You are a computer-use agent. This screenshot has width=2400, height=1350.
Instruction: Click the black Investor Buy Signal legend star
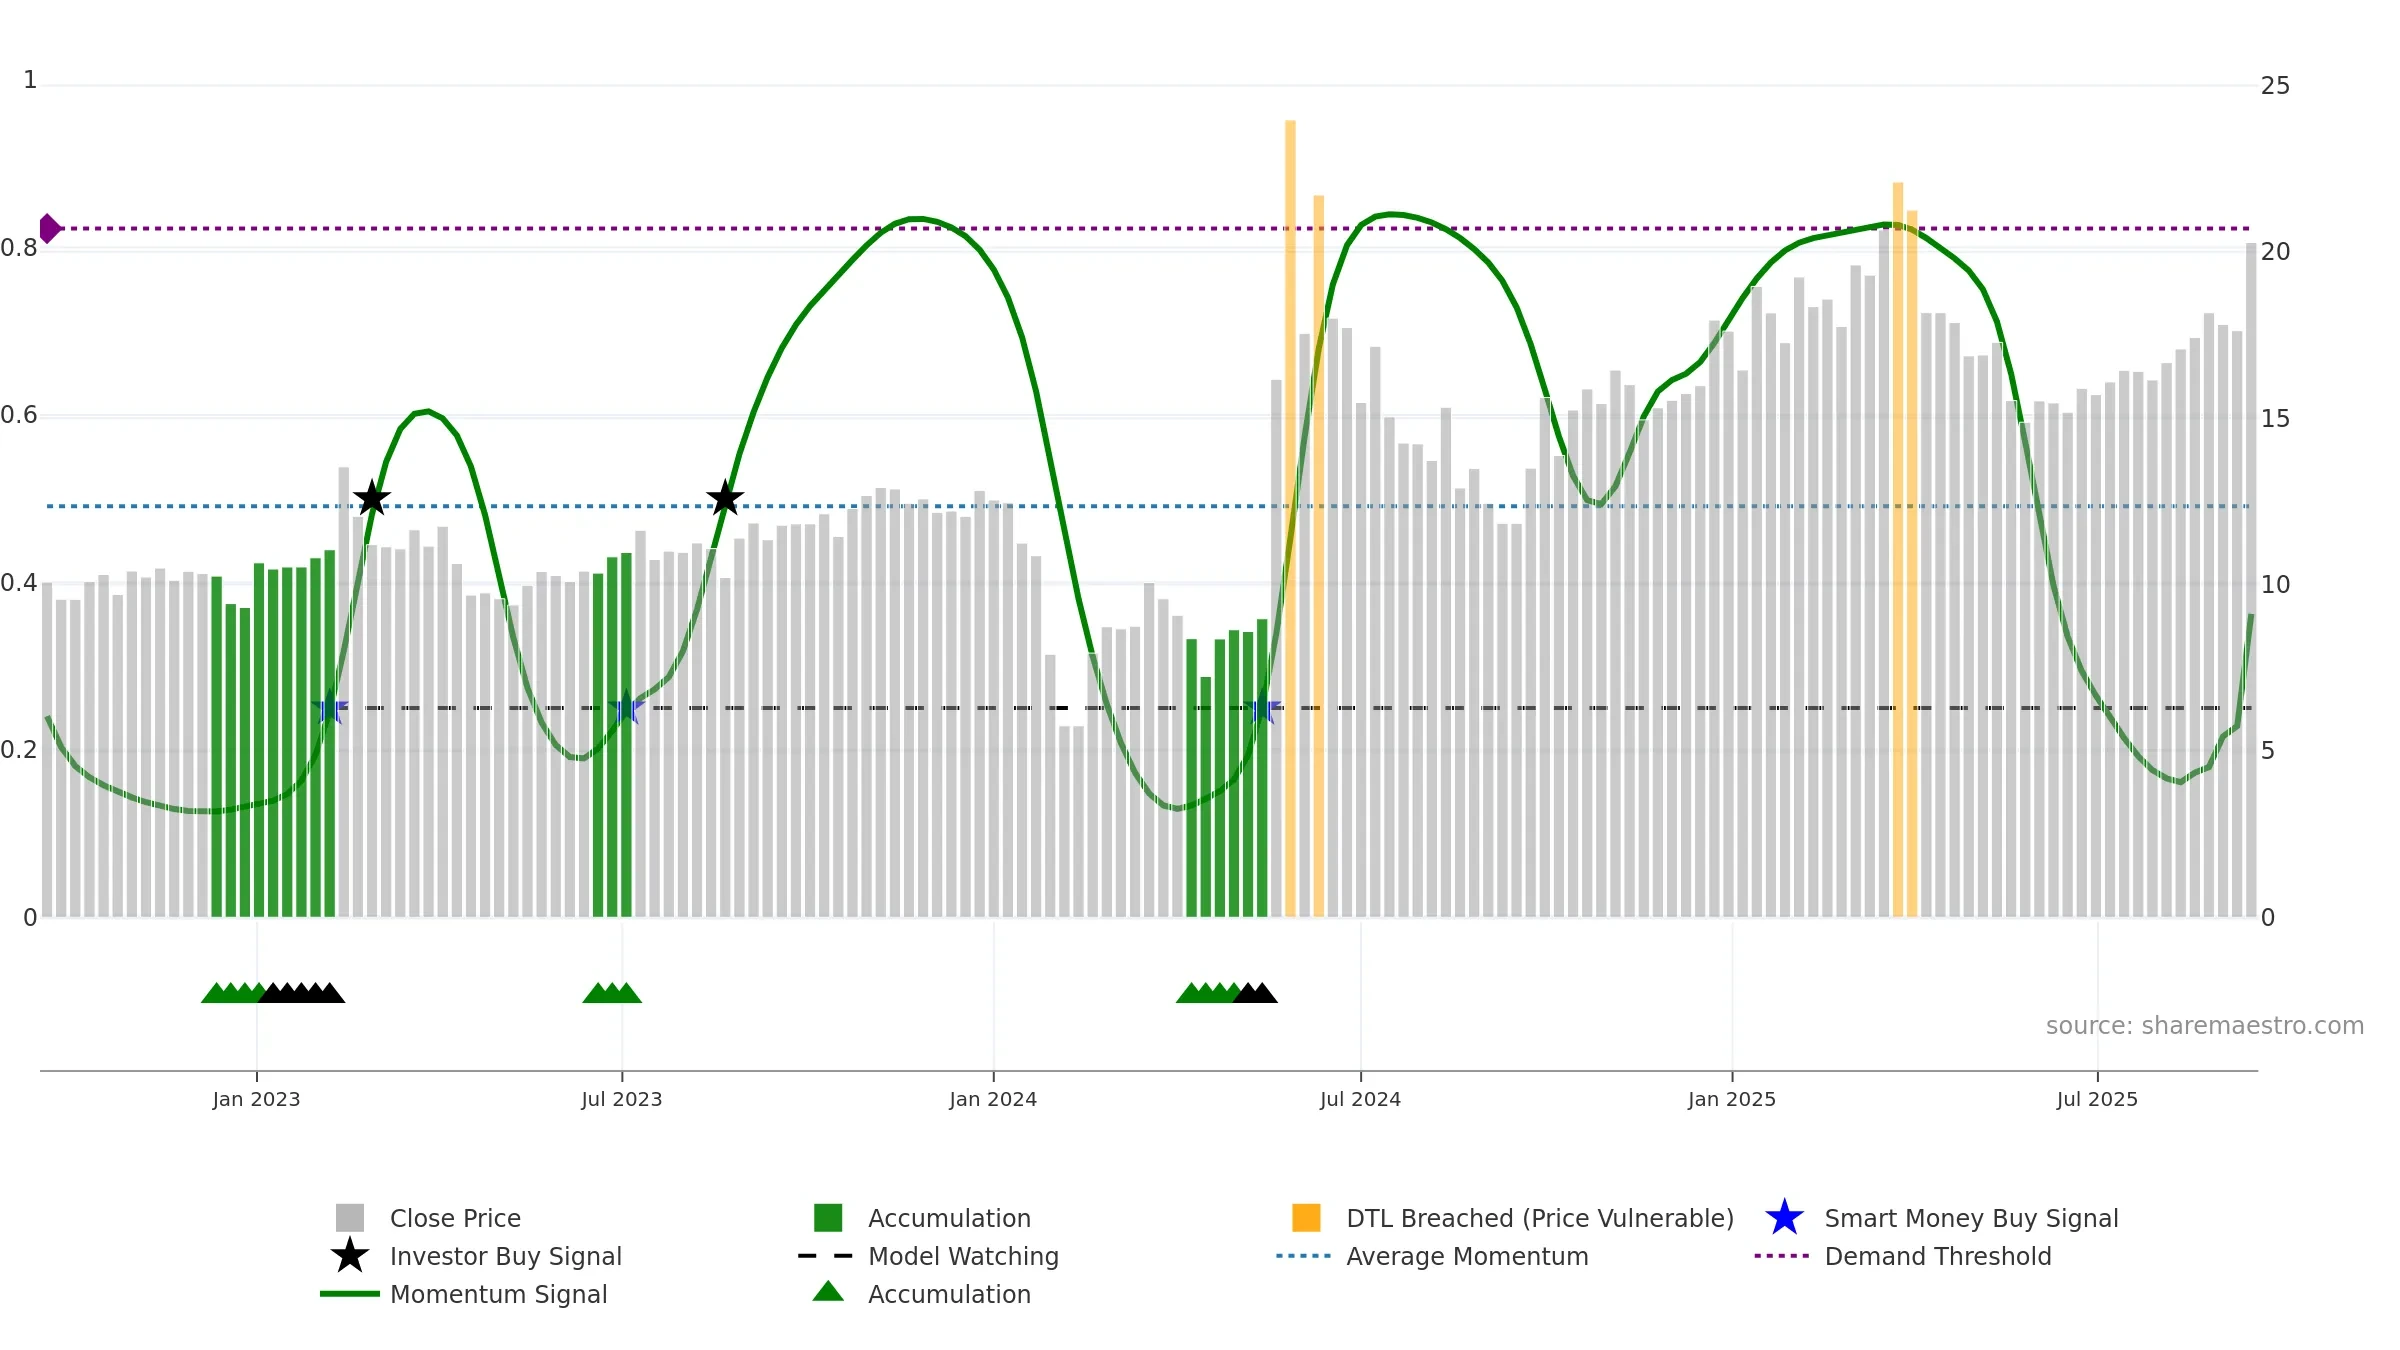coord(350,1255)
